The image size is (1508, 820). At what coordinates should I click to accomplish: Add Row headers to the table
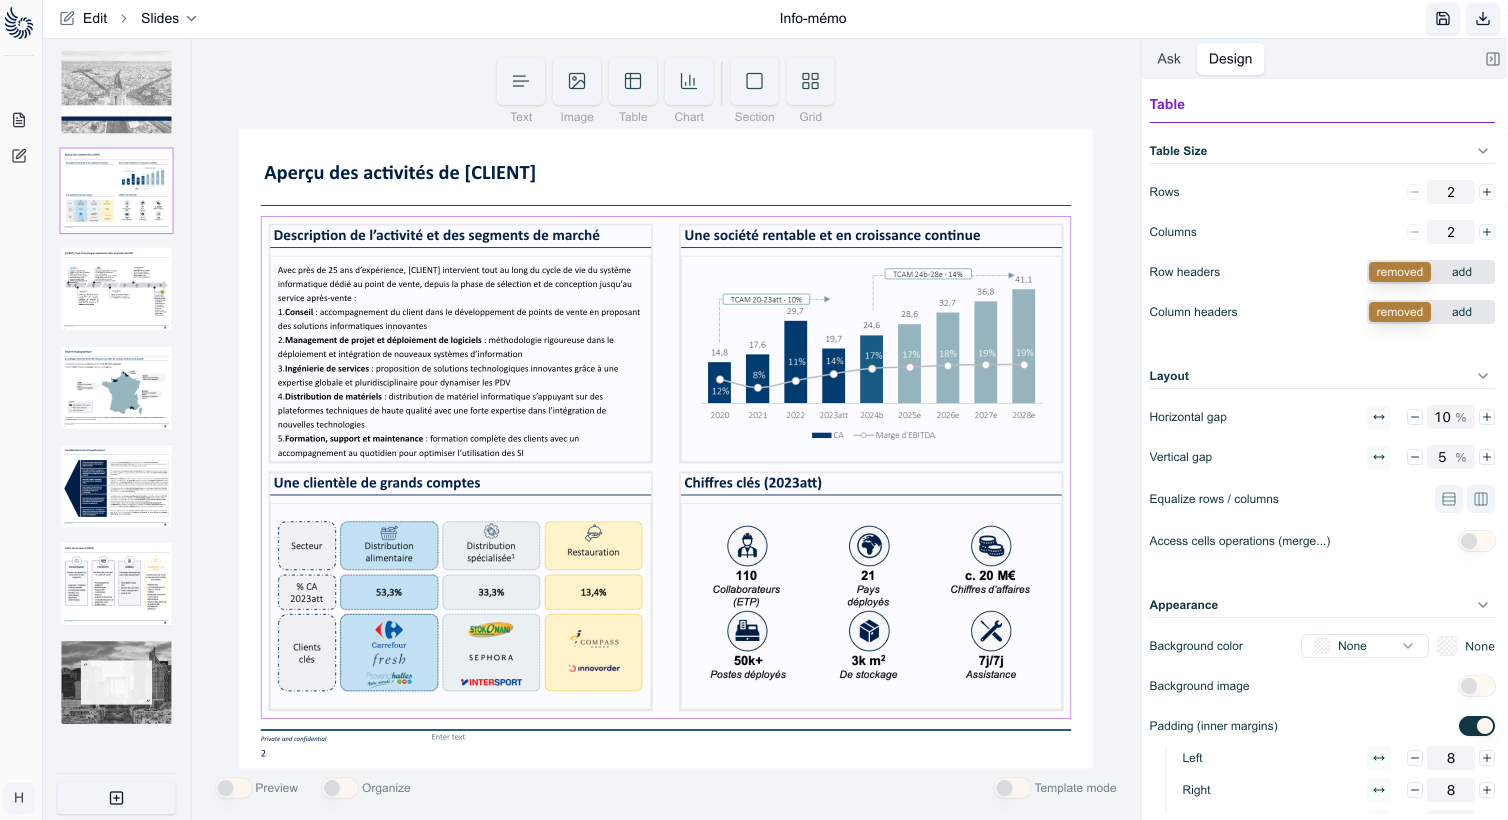pyautogui.click(x=1461, y=271)
